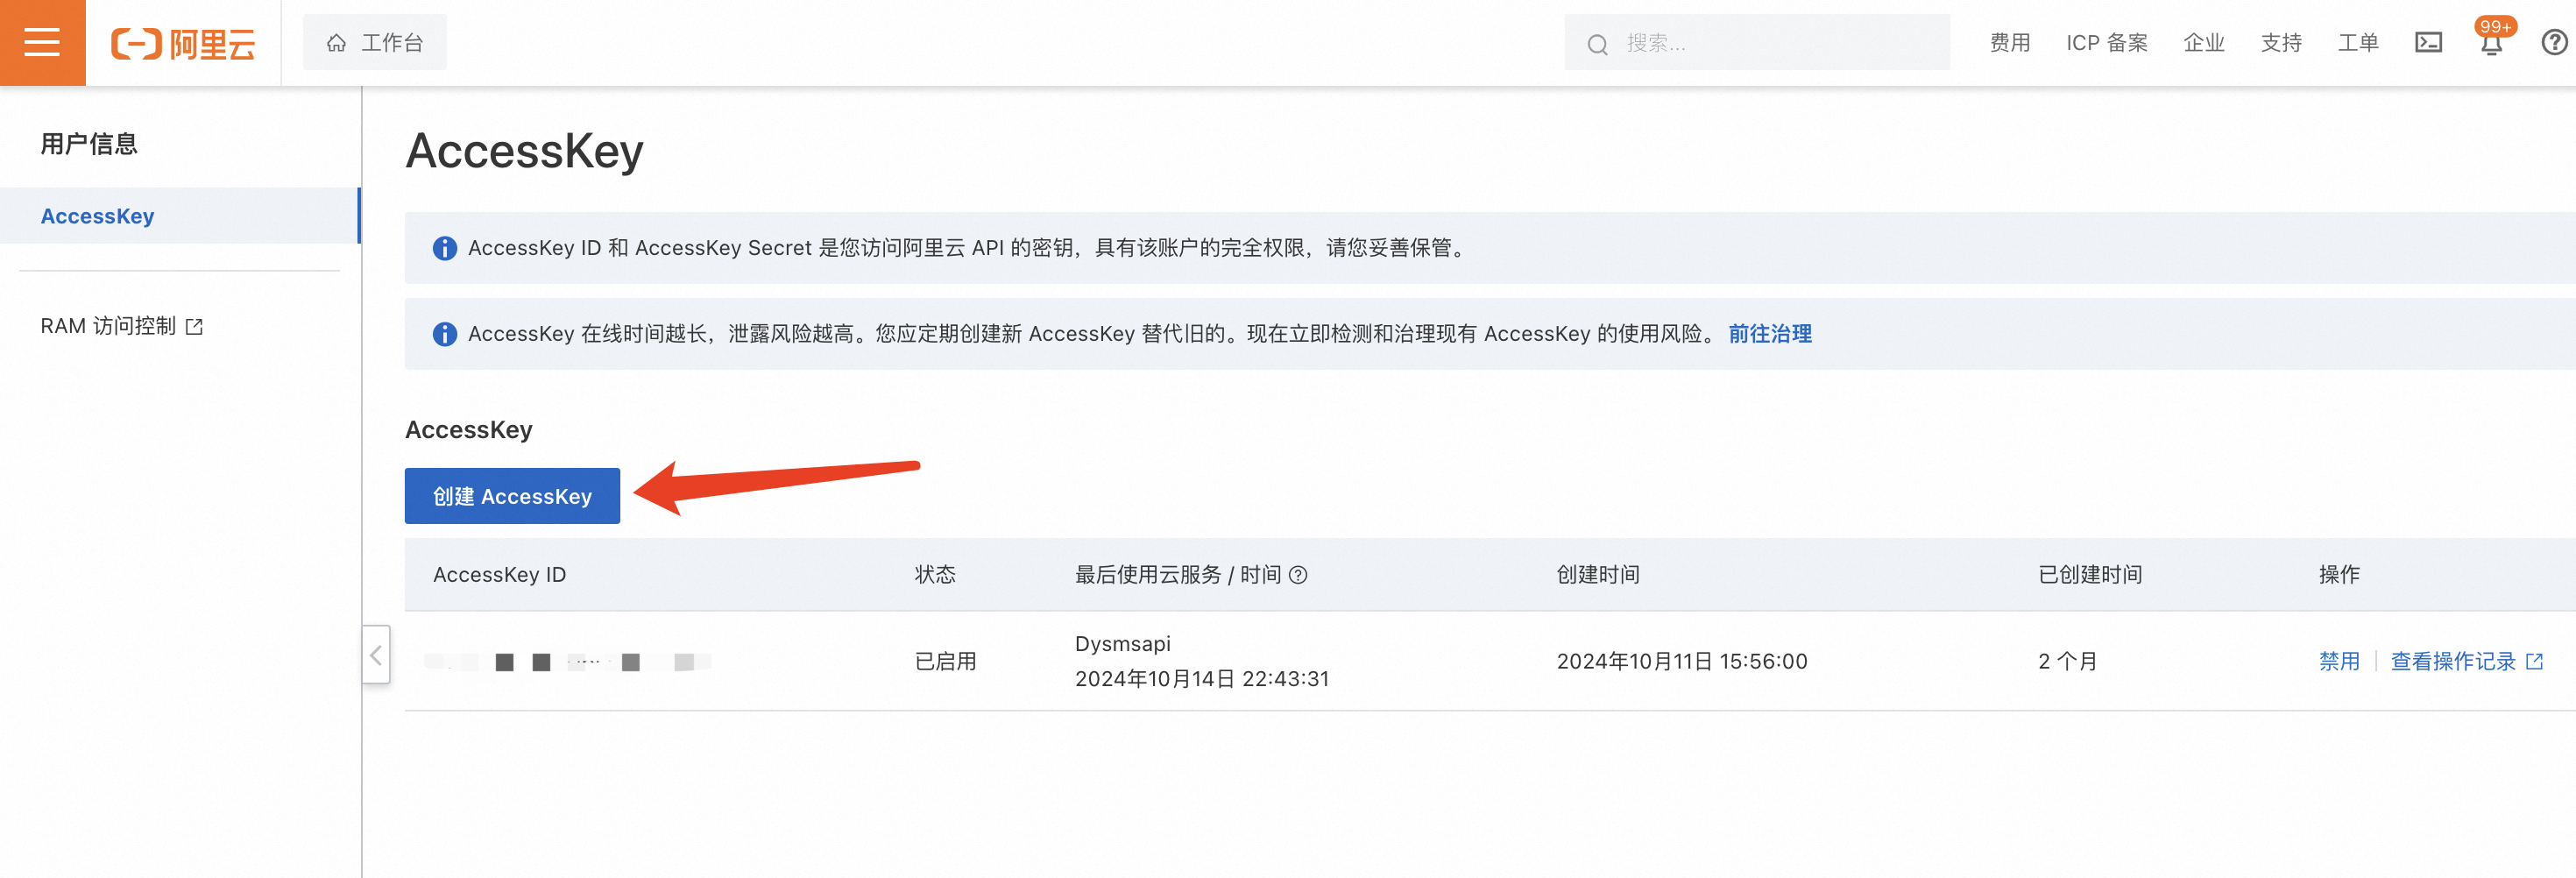Click the Alibaba Cloud logo
This screenshot has width=2576, height=878.
pyautogui.click(x=183, y=44)
